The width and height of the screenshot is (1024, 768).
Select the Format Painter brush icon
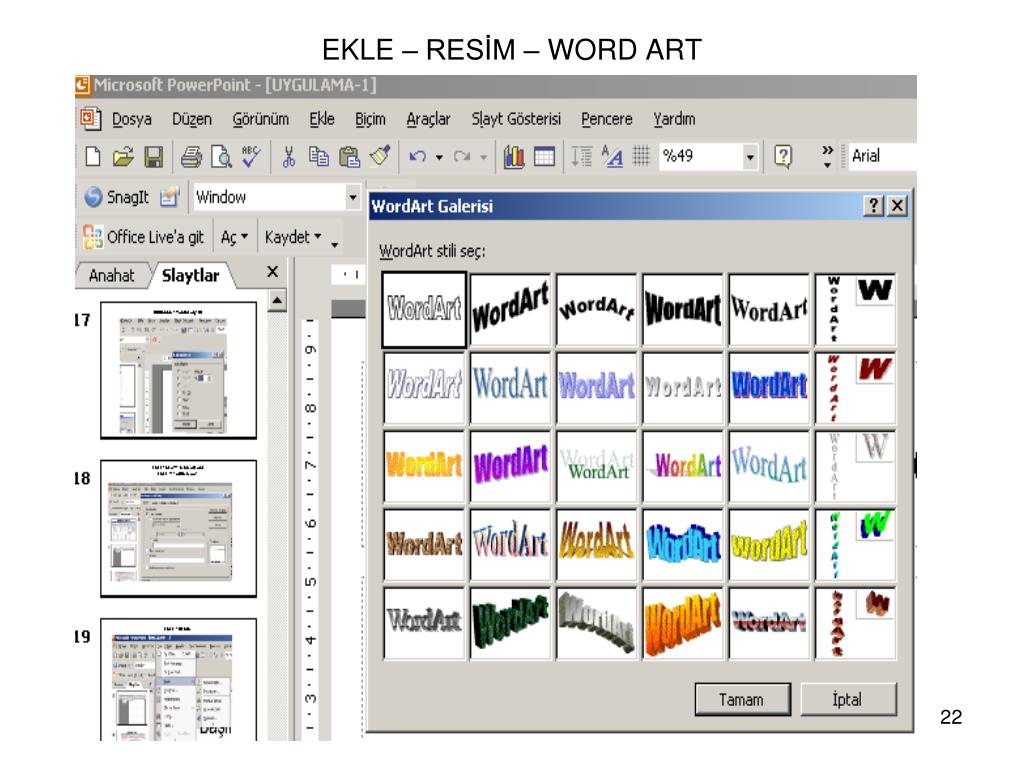pos(380,156)
